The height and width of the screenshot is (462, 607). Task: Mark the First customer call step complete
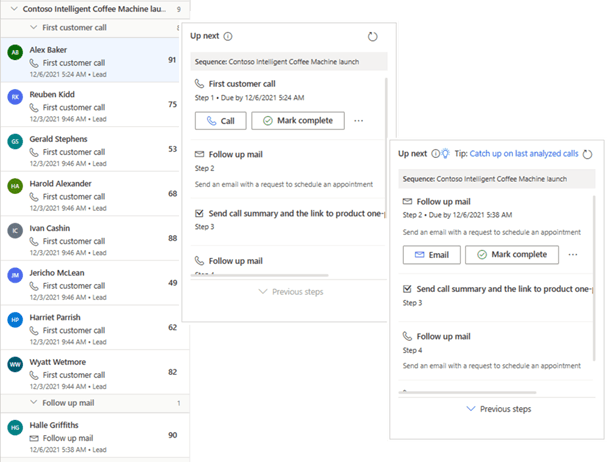pos(298,121)
